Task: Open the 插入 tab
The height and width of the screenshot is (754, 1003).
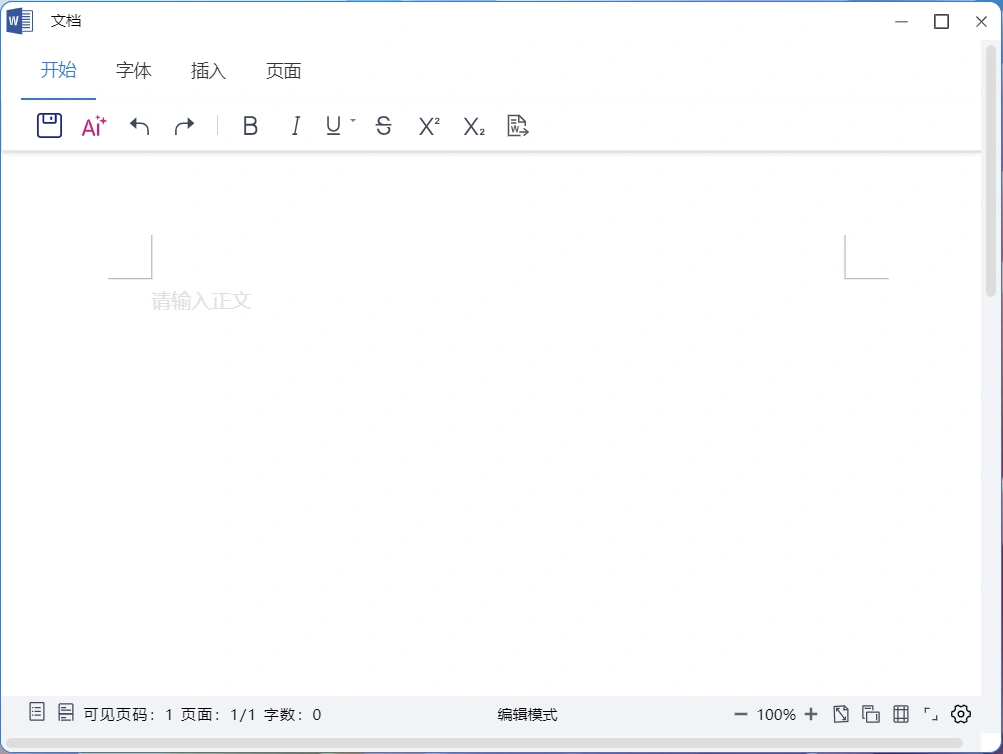Action: pos(209,71)
